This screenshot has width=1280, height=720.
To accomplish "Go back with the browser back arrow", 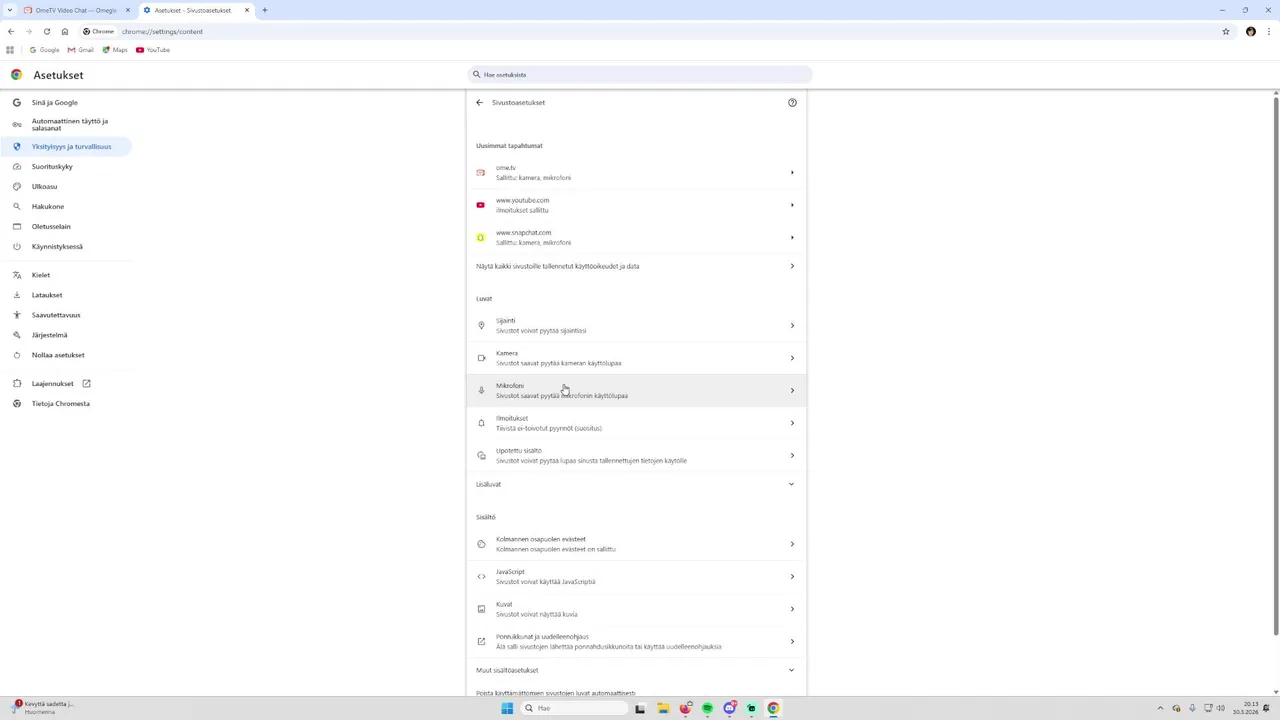I will 11,31.
